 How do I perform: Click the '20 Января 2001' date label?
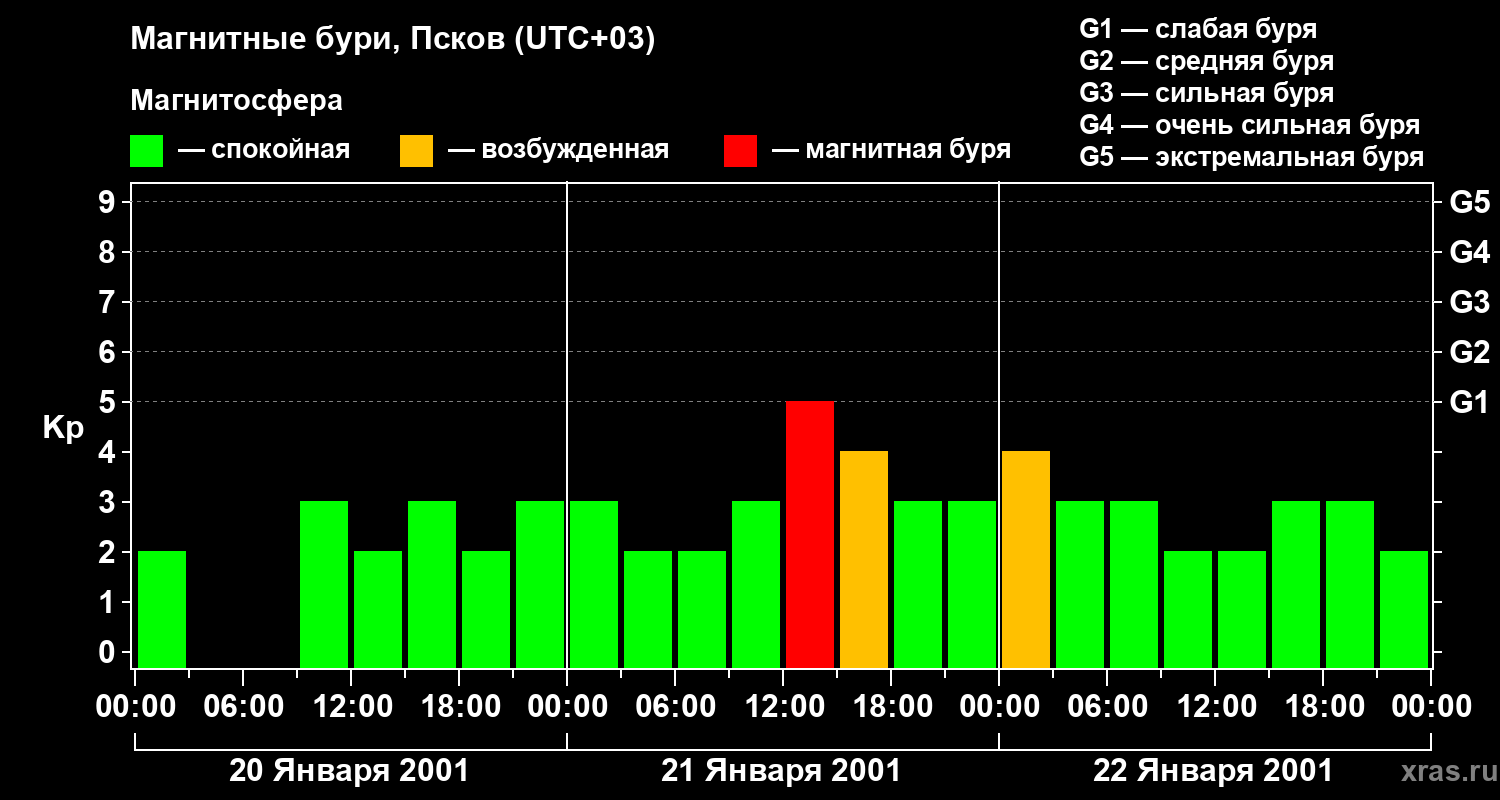(349, 771)
